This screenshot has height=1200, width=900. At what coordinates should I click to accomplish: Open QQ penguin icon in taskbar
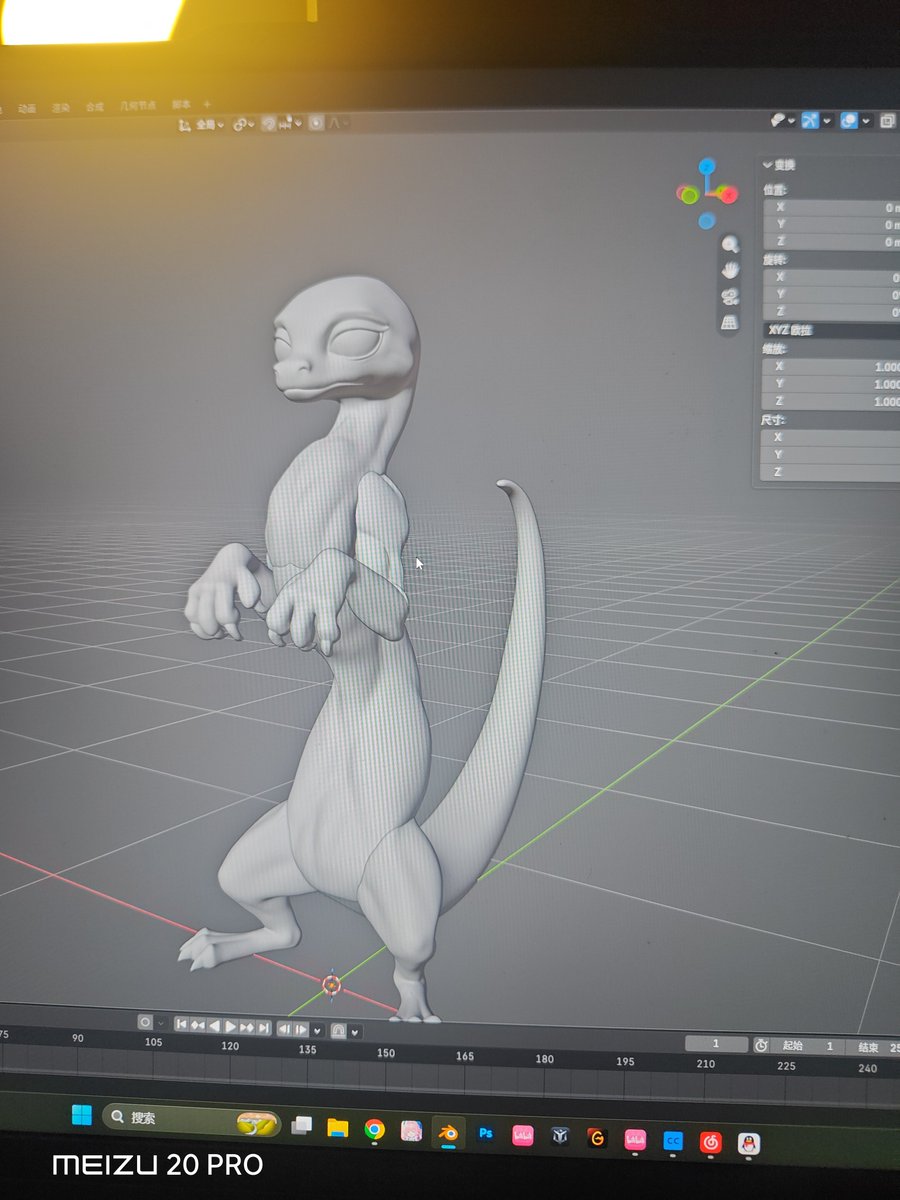[748, 1143]
